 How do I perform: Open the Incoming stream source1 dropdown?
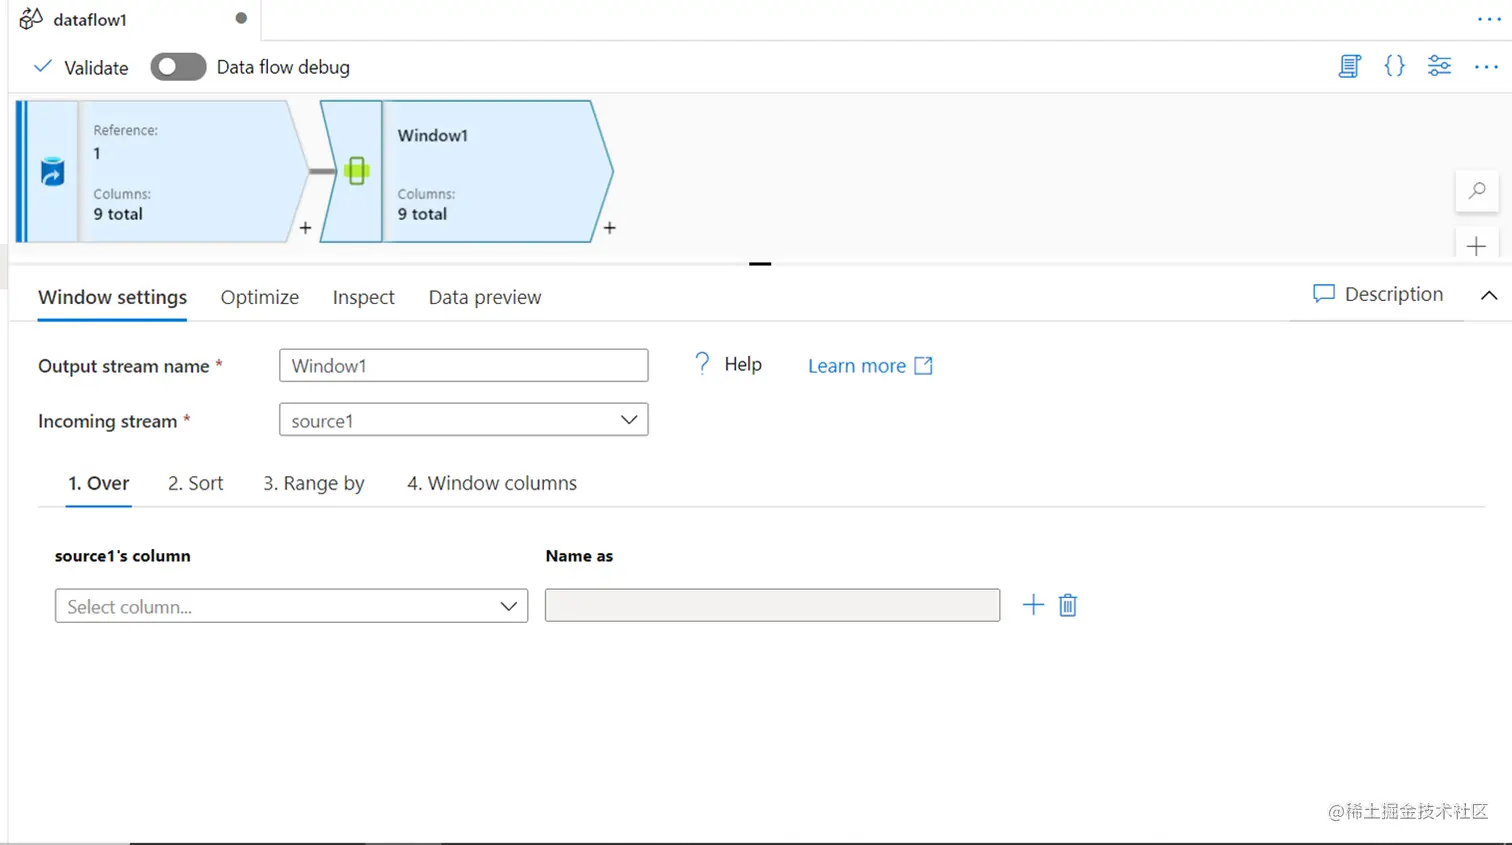[463, 420]
